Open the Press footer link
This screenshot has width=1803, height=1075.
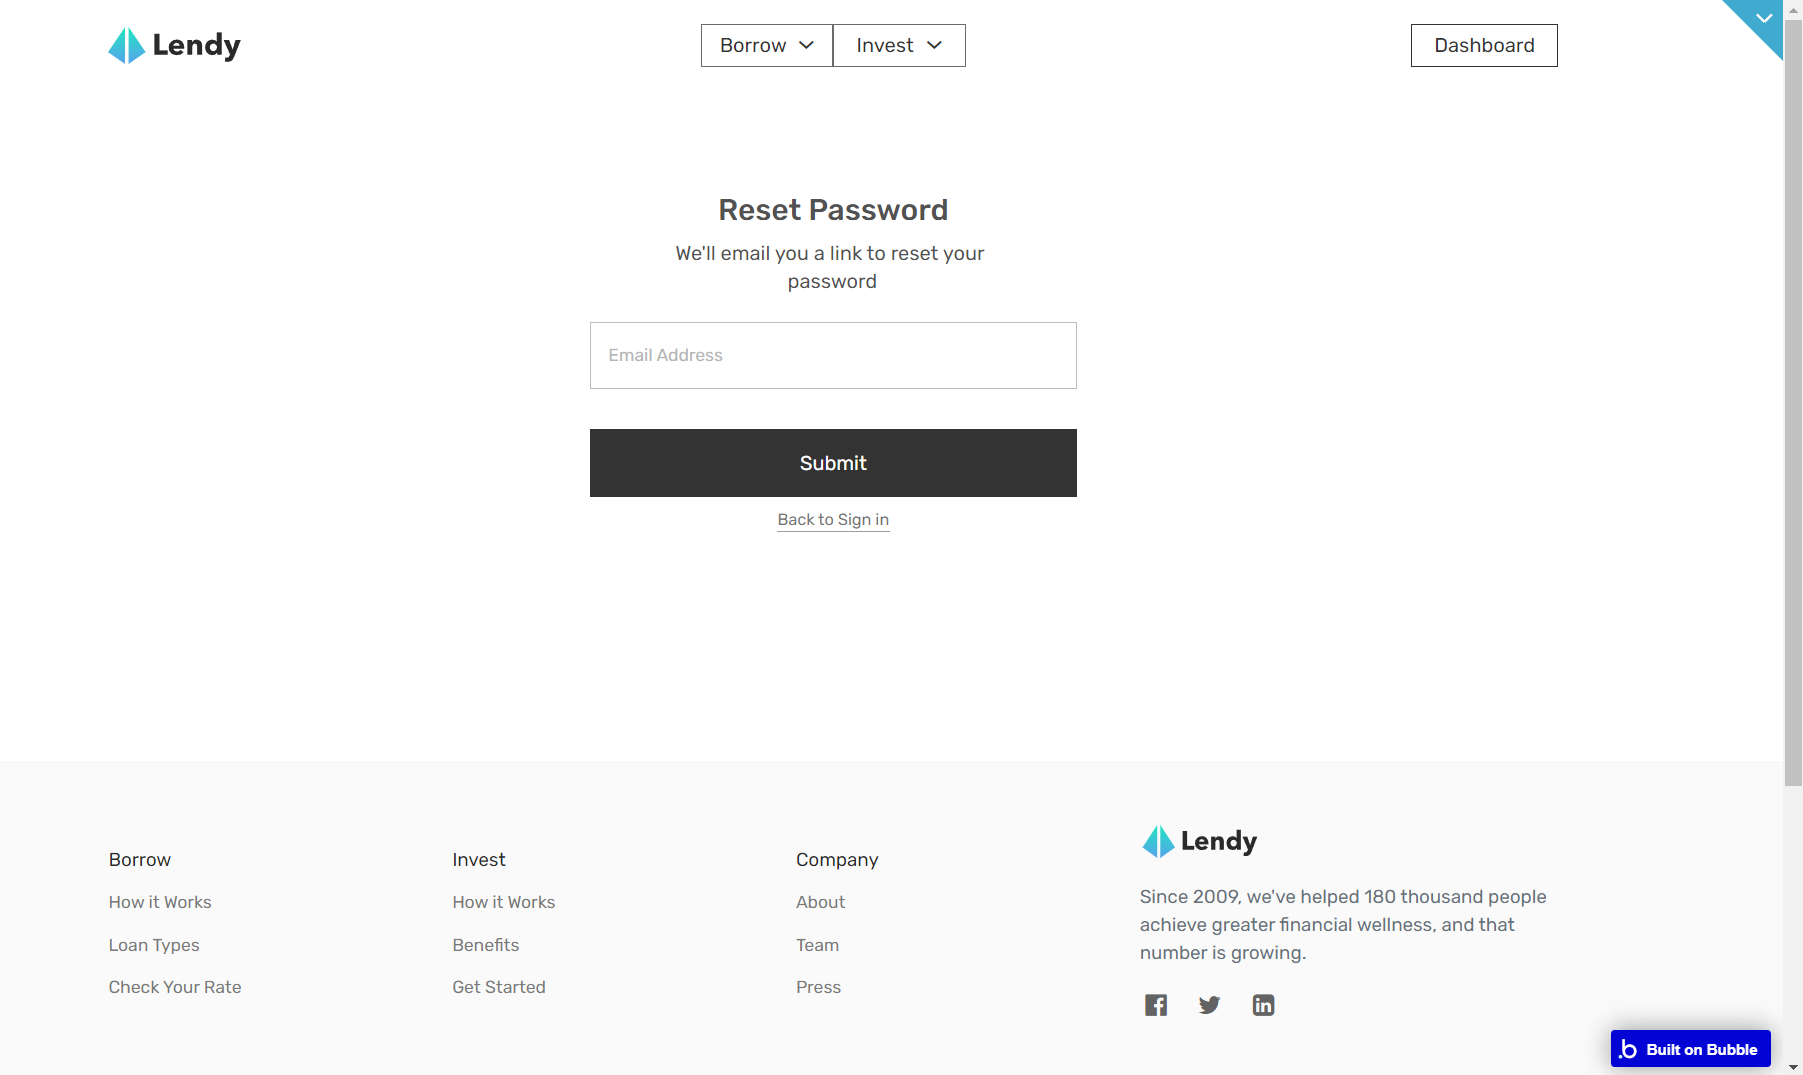click(x=818, y=987)
